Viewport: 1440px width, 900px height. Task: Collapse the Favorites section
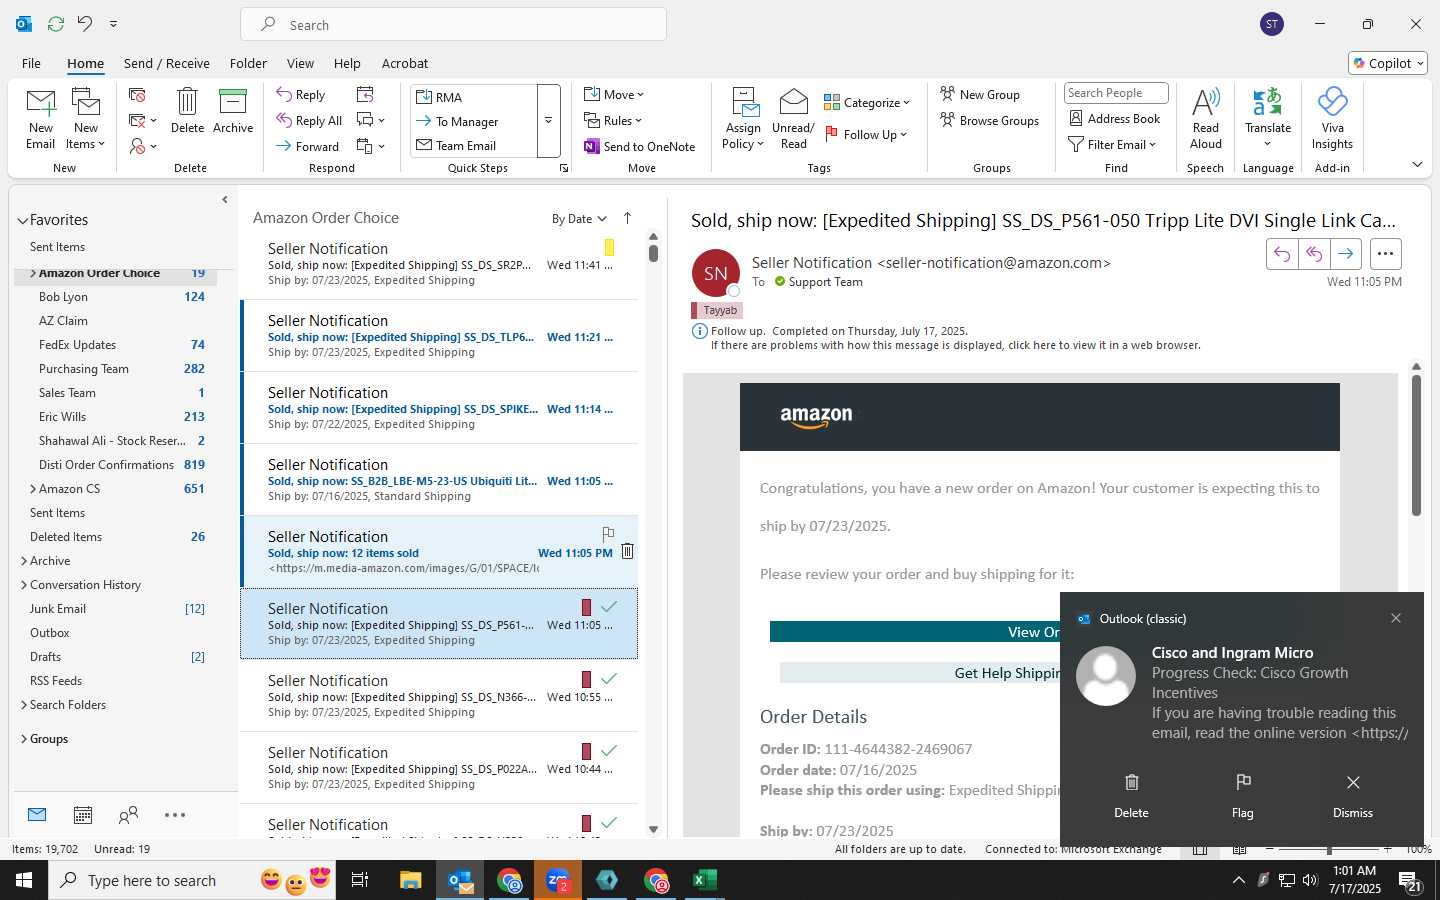point(22,220)
